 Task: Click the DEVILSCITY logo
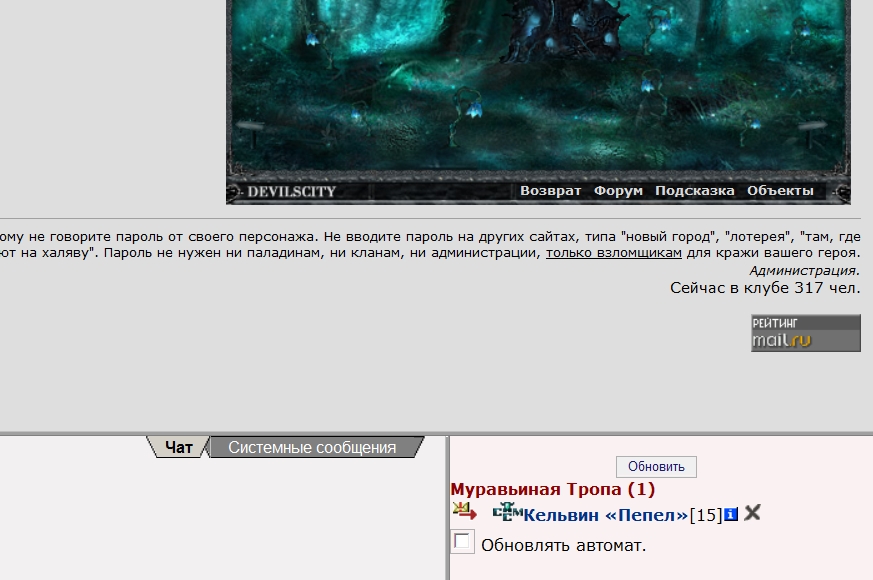(x=291, y=192)
